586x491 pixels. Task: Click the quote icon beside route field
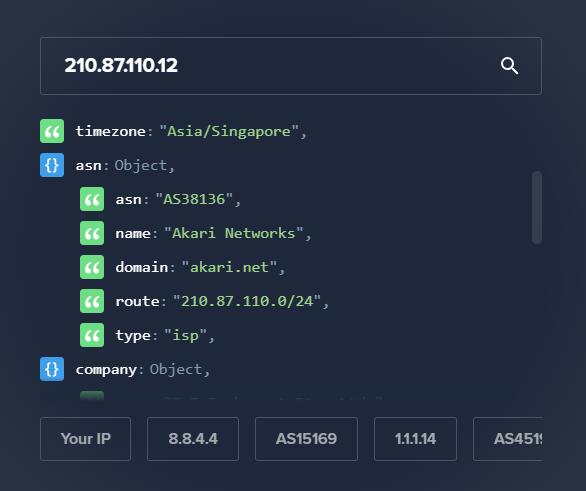[92, 301]
